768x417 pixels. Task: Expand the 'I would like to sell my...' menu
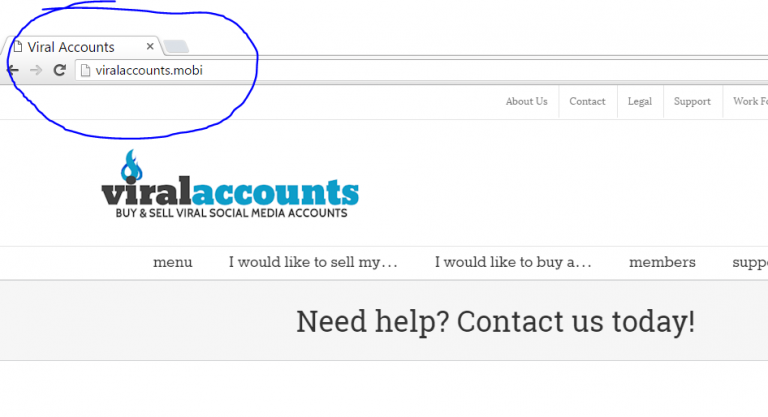[x=313, y=262]
